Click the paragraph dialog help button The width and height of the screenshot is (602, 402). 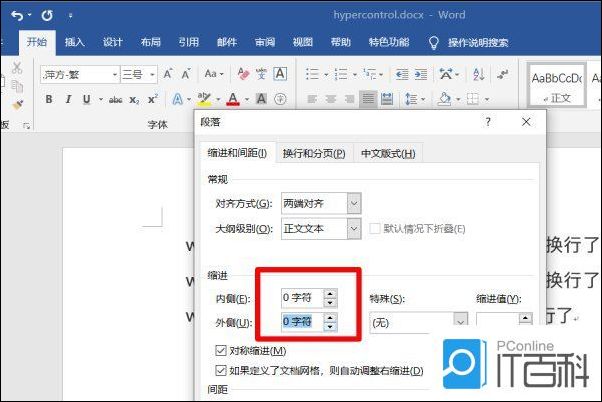(x=488, y=122)
